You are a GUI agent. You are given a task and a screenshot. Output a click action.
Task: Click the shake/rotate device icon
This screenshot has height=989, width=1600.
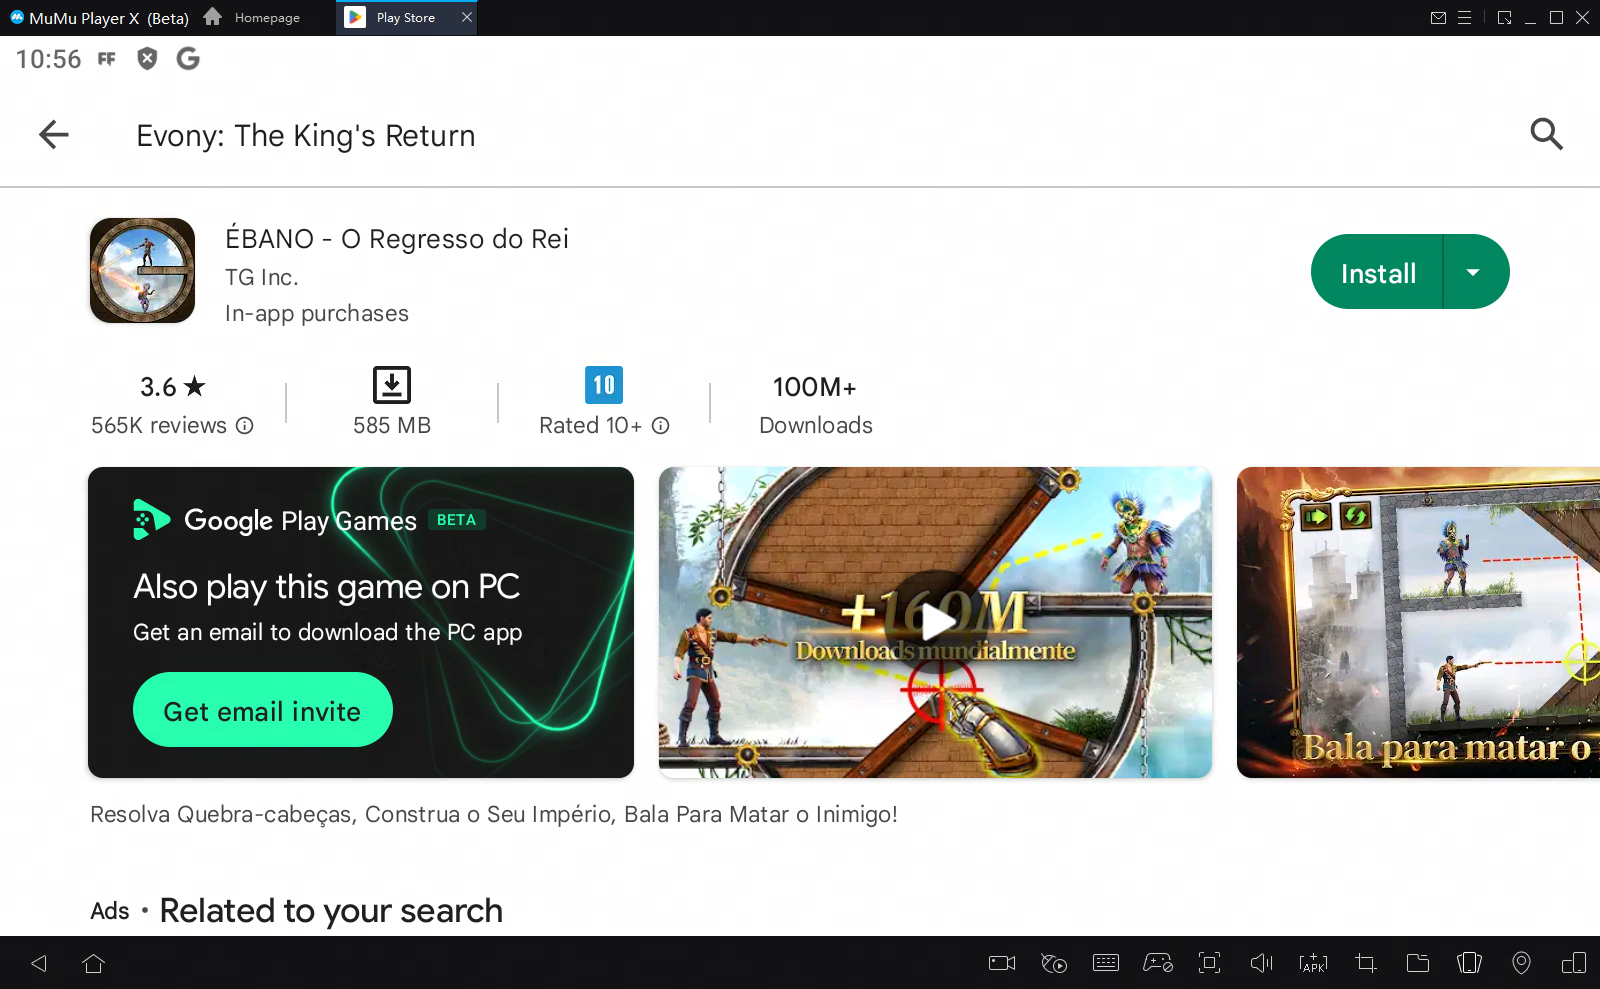(1469, 963)
